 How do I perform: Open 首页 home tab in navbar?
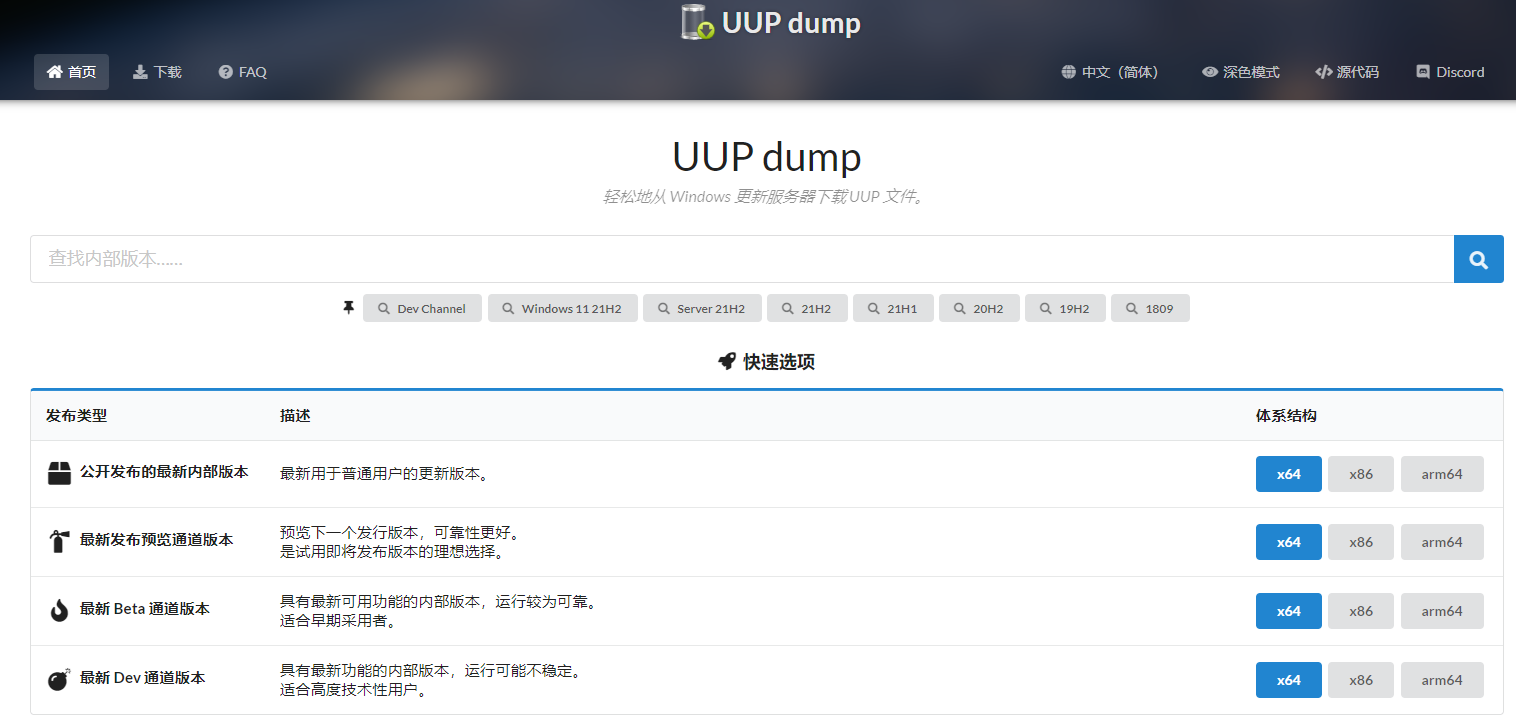coord(71,72)
